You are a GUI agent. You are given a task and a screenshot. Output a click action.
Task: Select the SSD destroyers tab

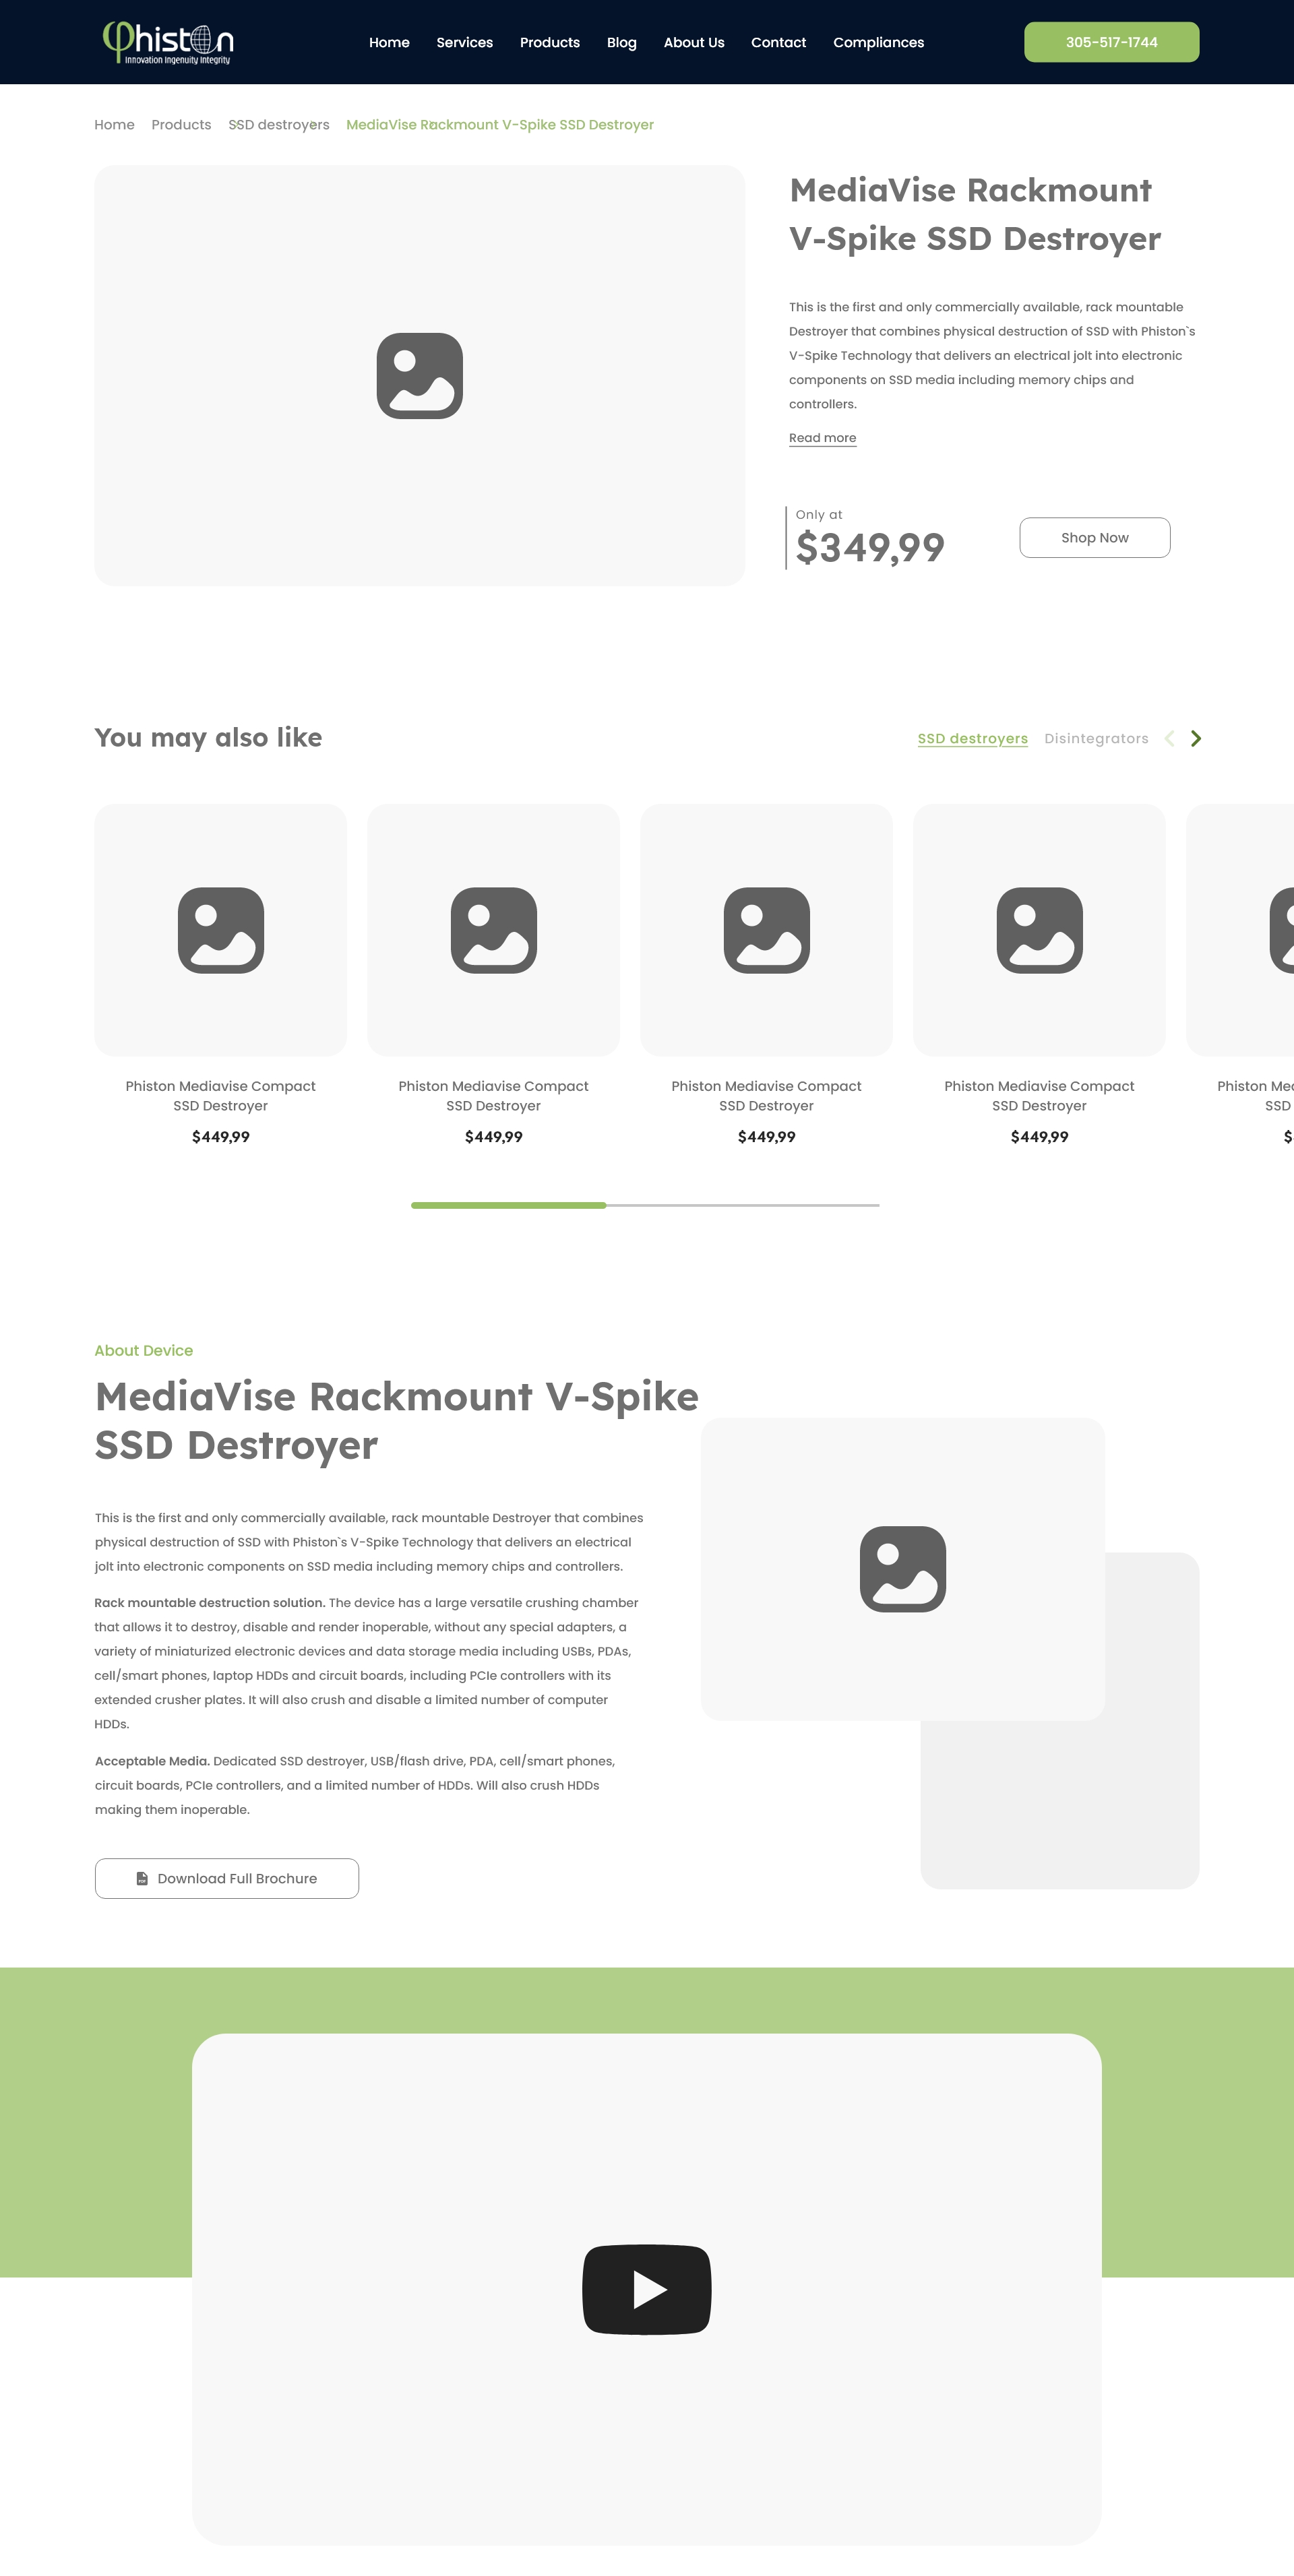pos(973,739)
